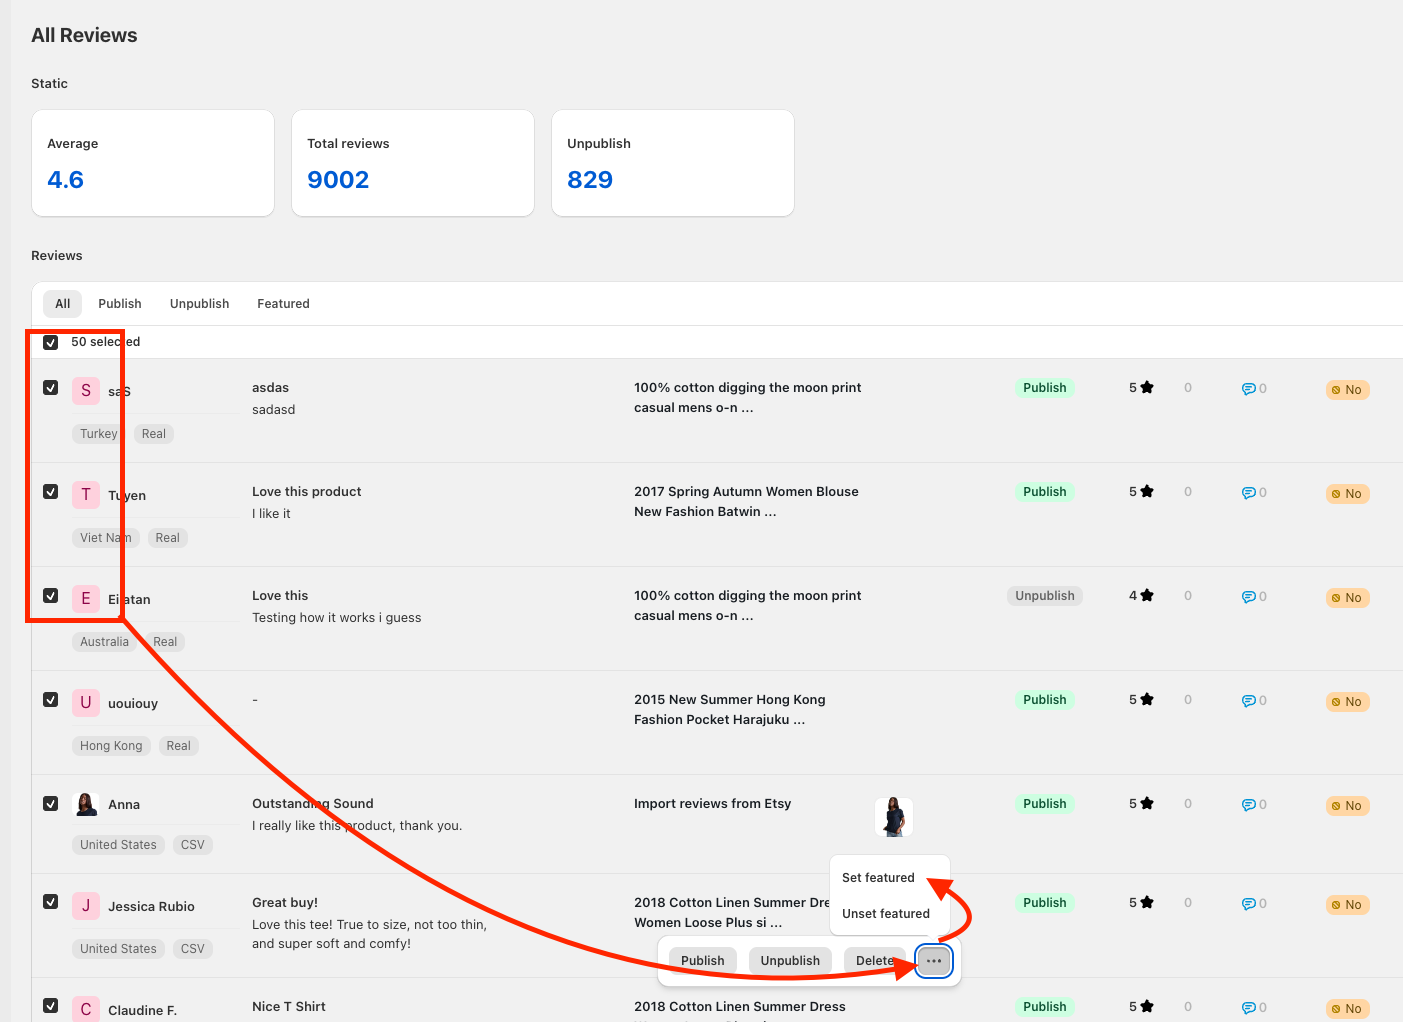Uncheck the checkbox for the Tuyen review
The image size is (1403, 1022).
(50, 491)
